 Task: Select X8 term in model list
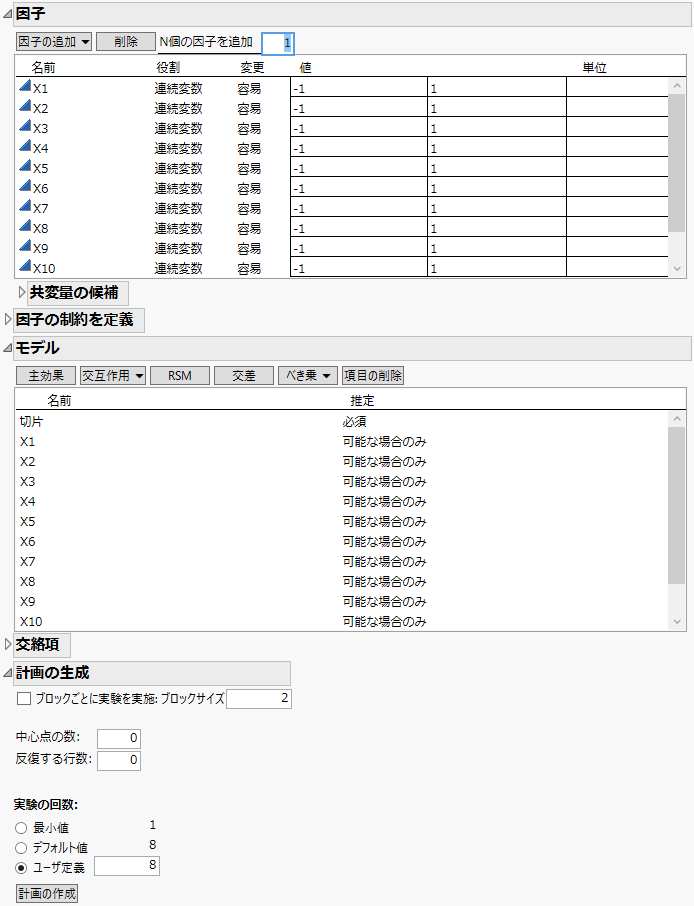(x=27, y=581)
